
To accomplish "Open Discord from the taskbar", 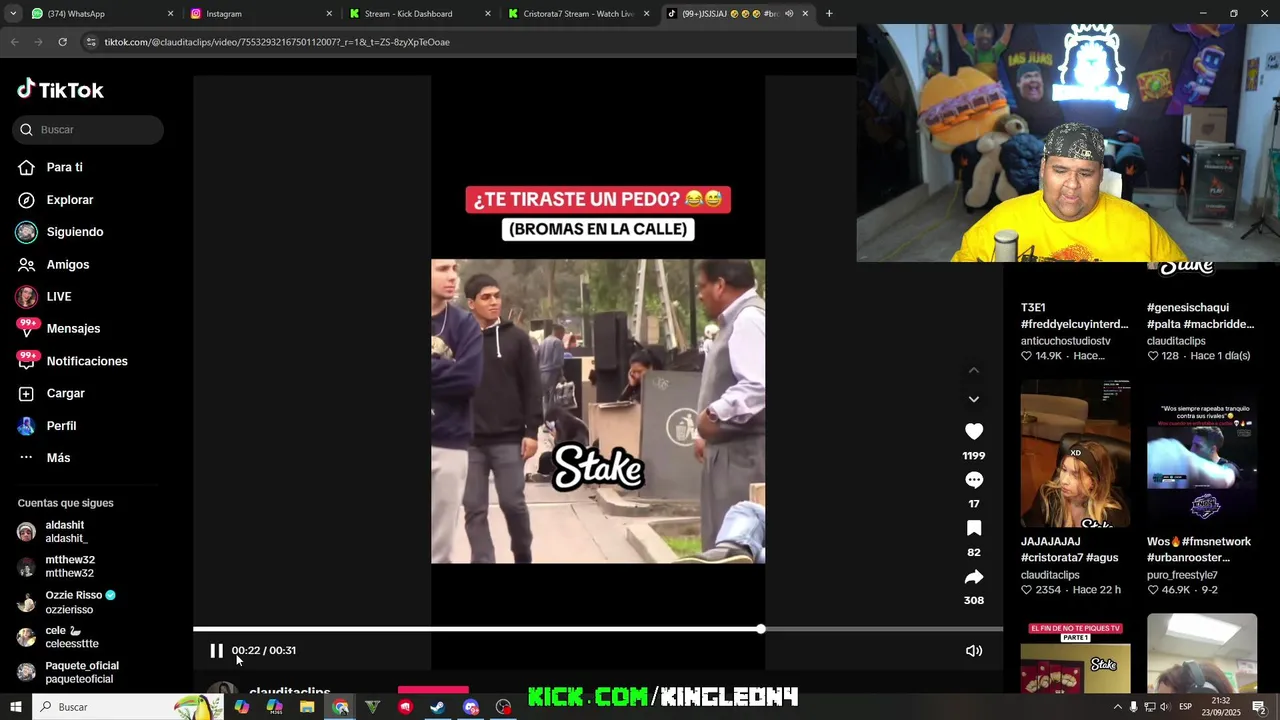I will [471, 707].
